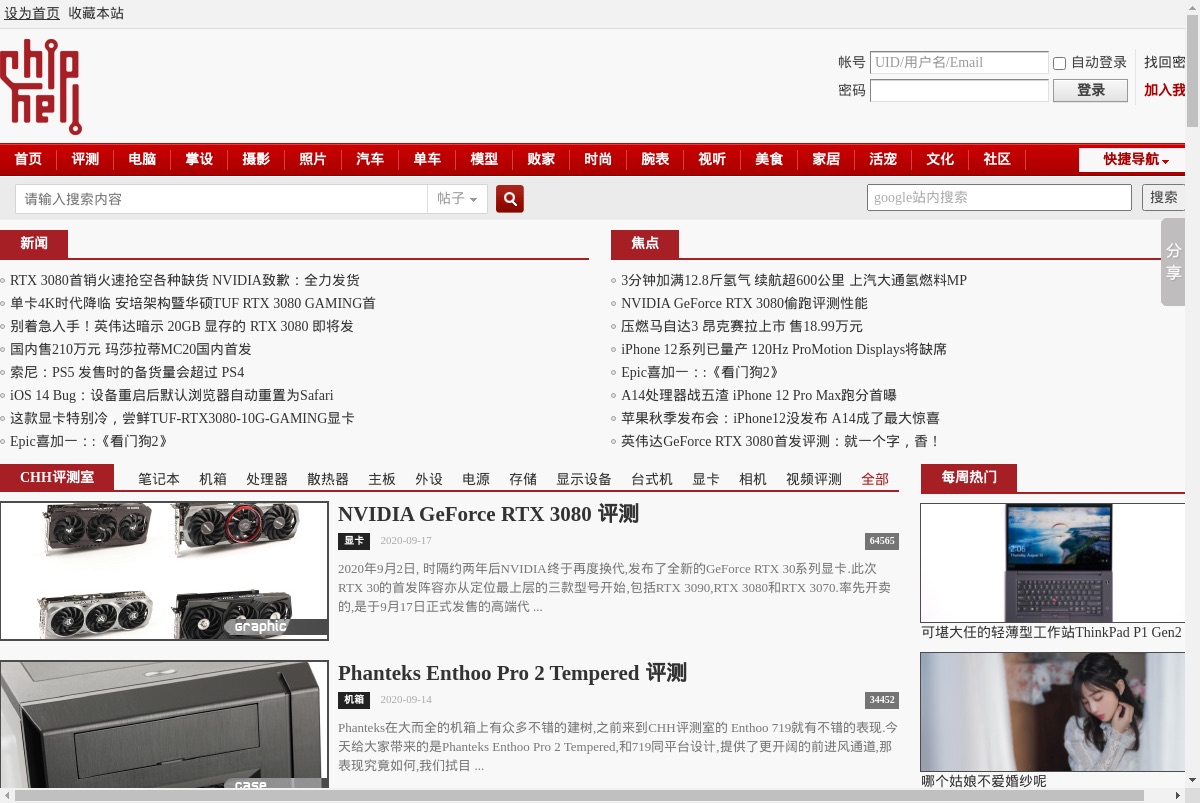The image size is (1200, 803).
Task: Select the 相机 review category tab
Action: 753,479
